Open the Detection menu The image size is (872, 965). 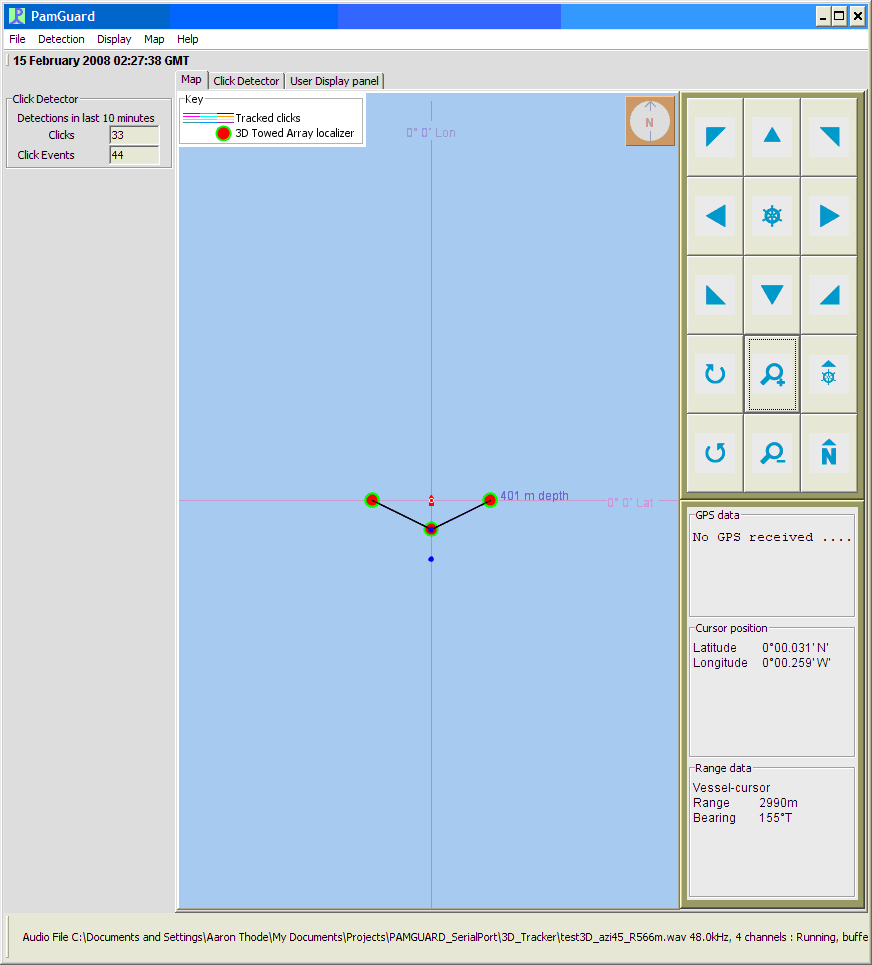coord(61,39)
